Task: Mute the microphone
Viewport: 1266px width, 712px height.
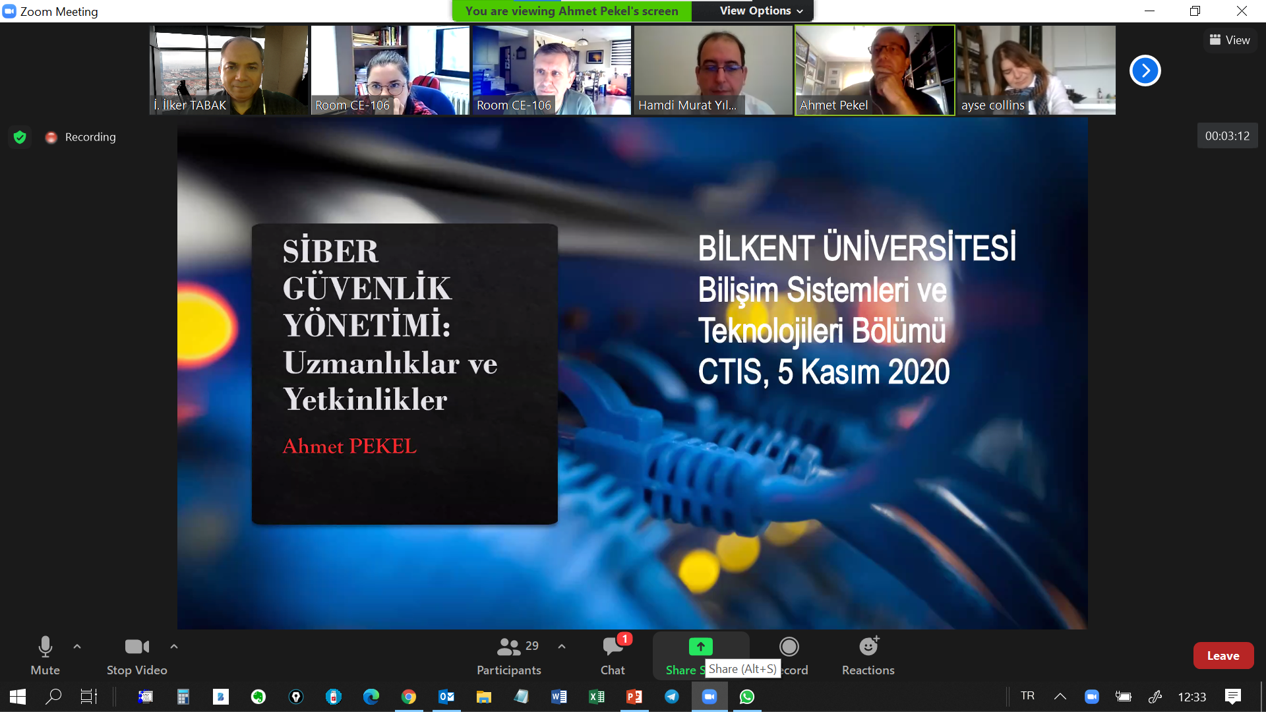Action: [45, 654]
